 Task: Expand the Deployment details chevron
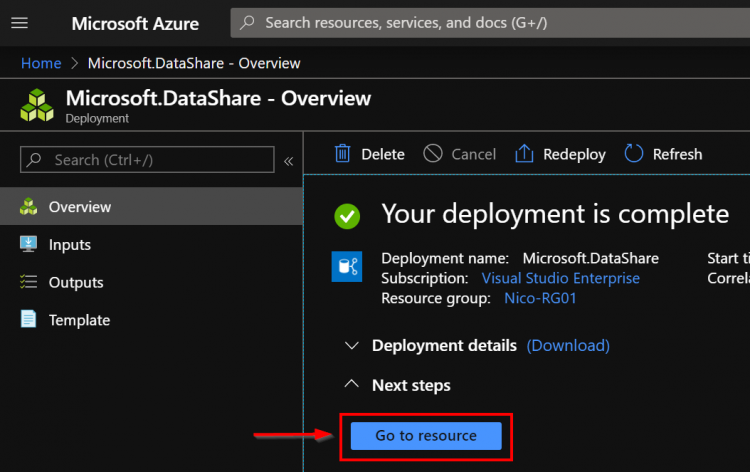click(x=352, y=345)
